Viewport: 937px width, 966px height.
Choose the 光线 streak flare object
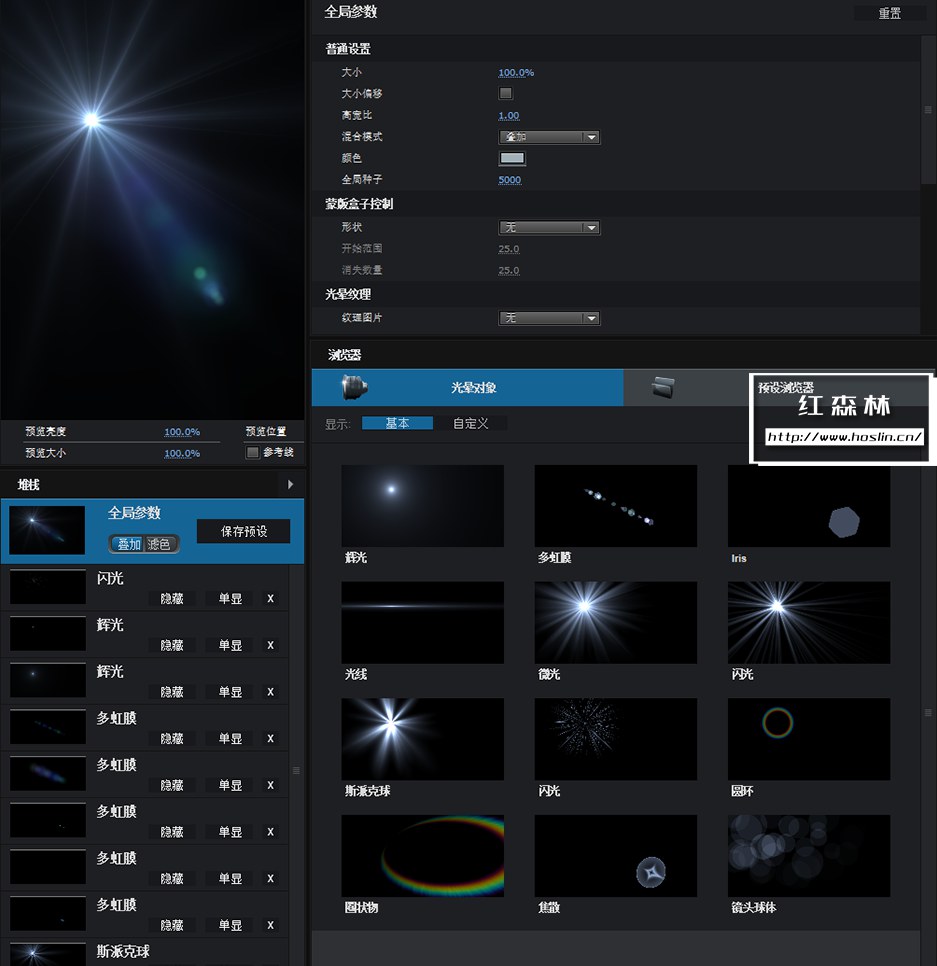click(422, 622)
